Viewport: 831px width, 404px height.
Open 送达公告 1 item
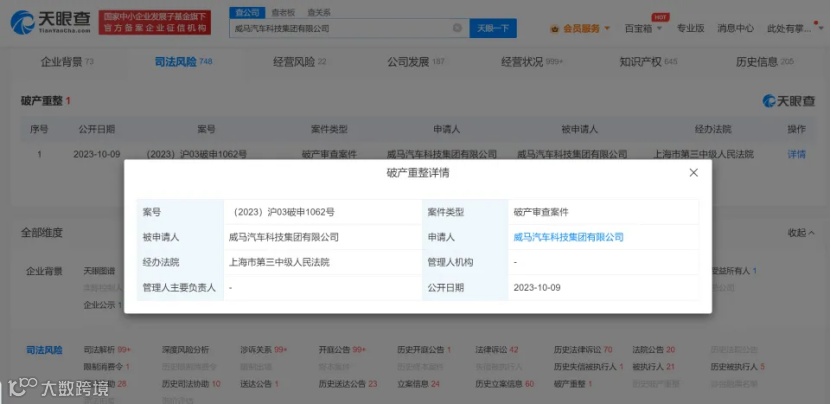[259, 383]
